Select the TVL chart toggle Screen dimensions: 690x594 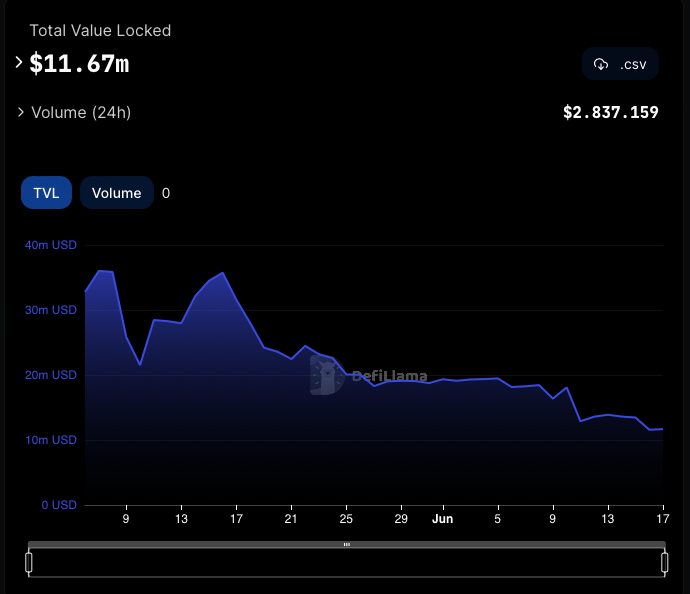(x=46, y=193)
